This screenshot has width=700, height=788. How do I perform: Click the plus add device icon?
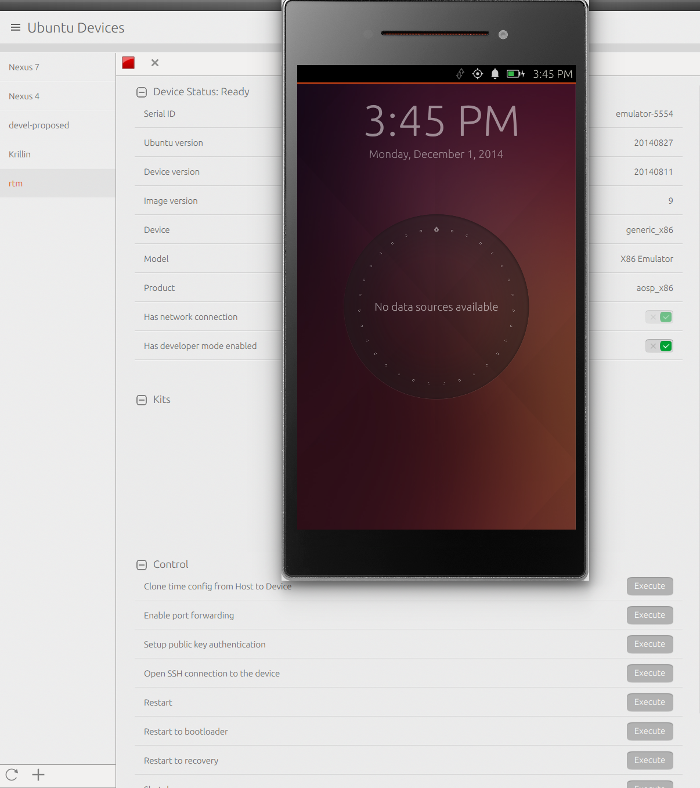pyautogui.click(x=38, y=774)
